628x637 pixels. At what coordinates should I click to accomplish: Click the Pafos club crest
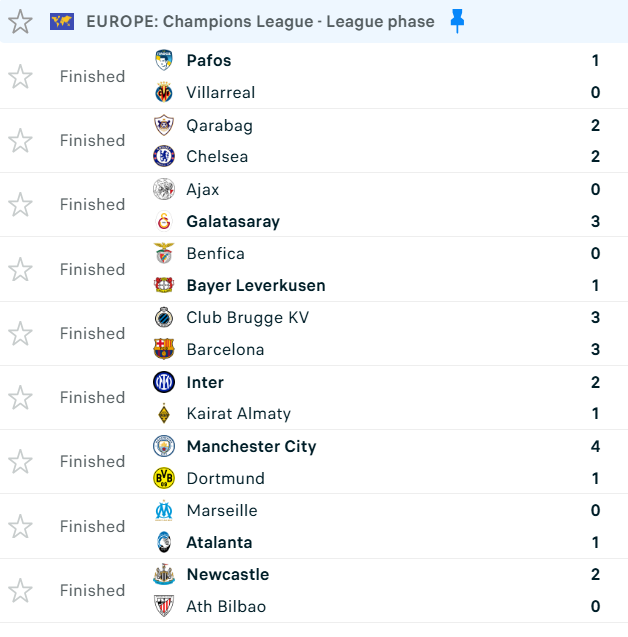pyautogui.click(x=164, y=60)
